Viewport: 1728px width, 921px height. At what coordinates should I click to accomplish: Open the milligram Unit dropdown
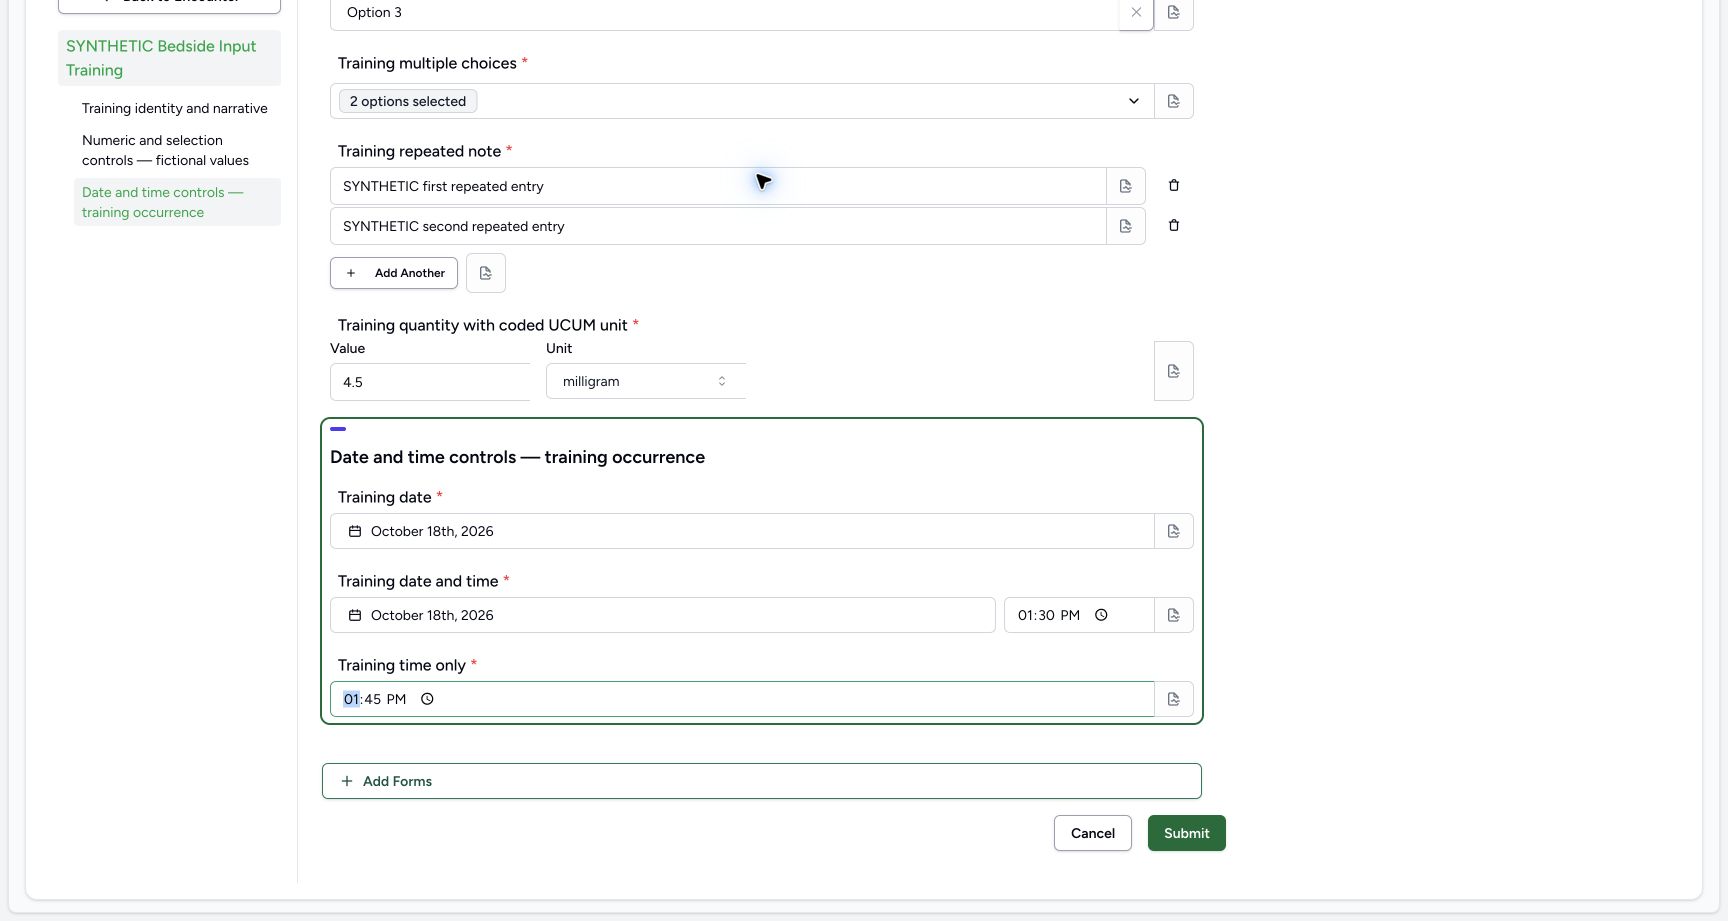pyautogui.click(x=646, y=381)
